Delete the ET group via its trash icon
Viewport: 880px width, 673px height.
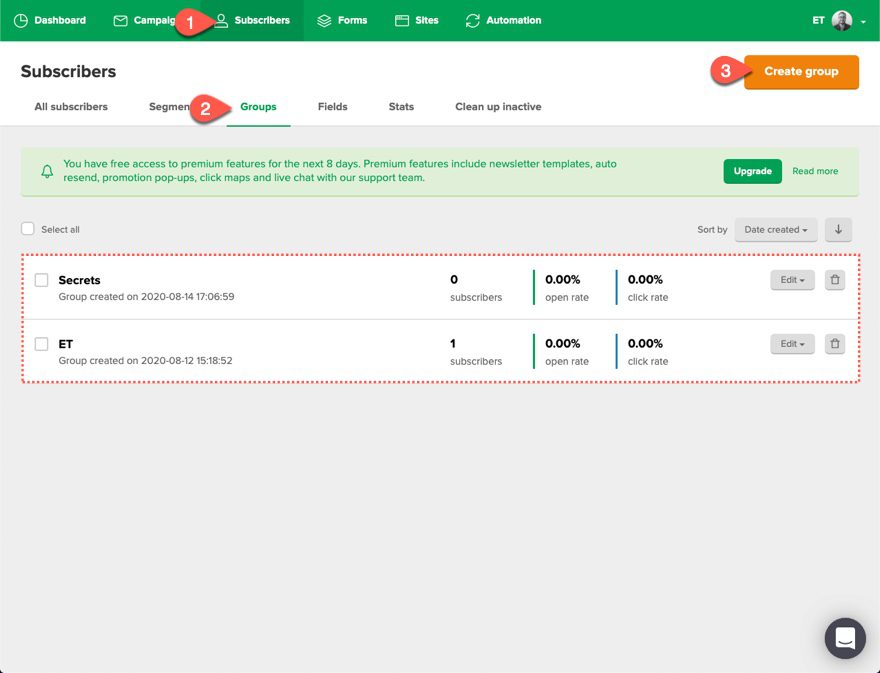pyautogui.click(x=834, y=344)
